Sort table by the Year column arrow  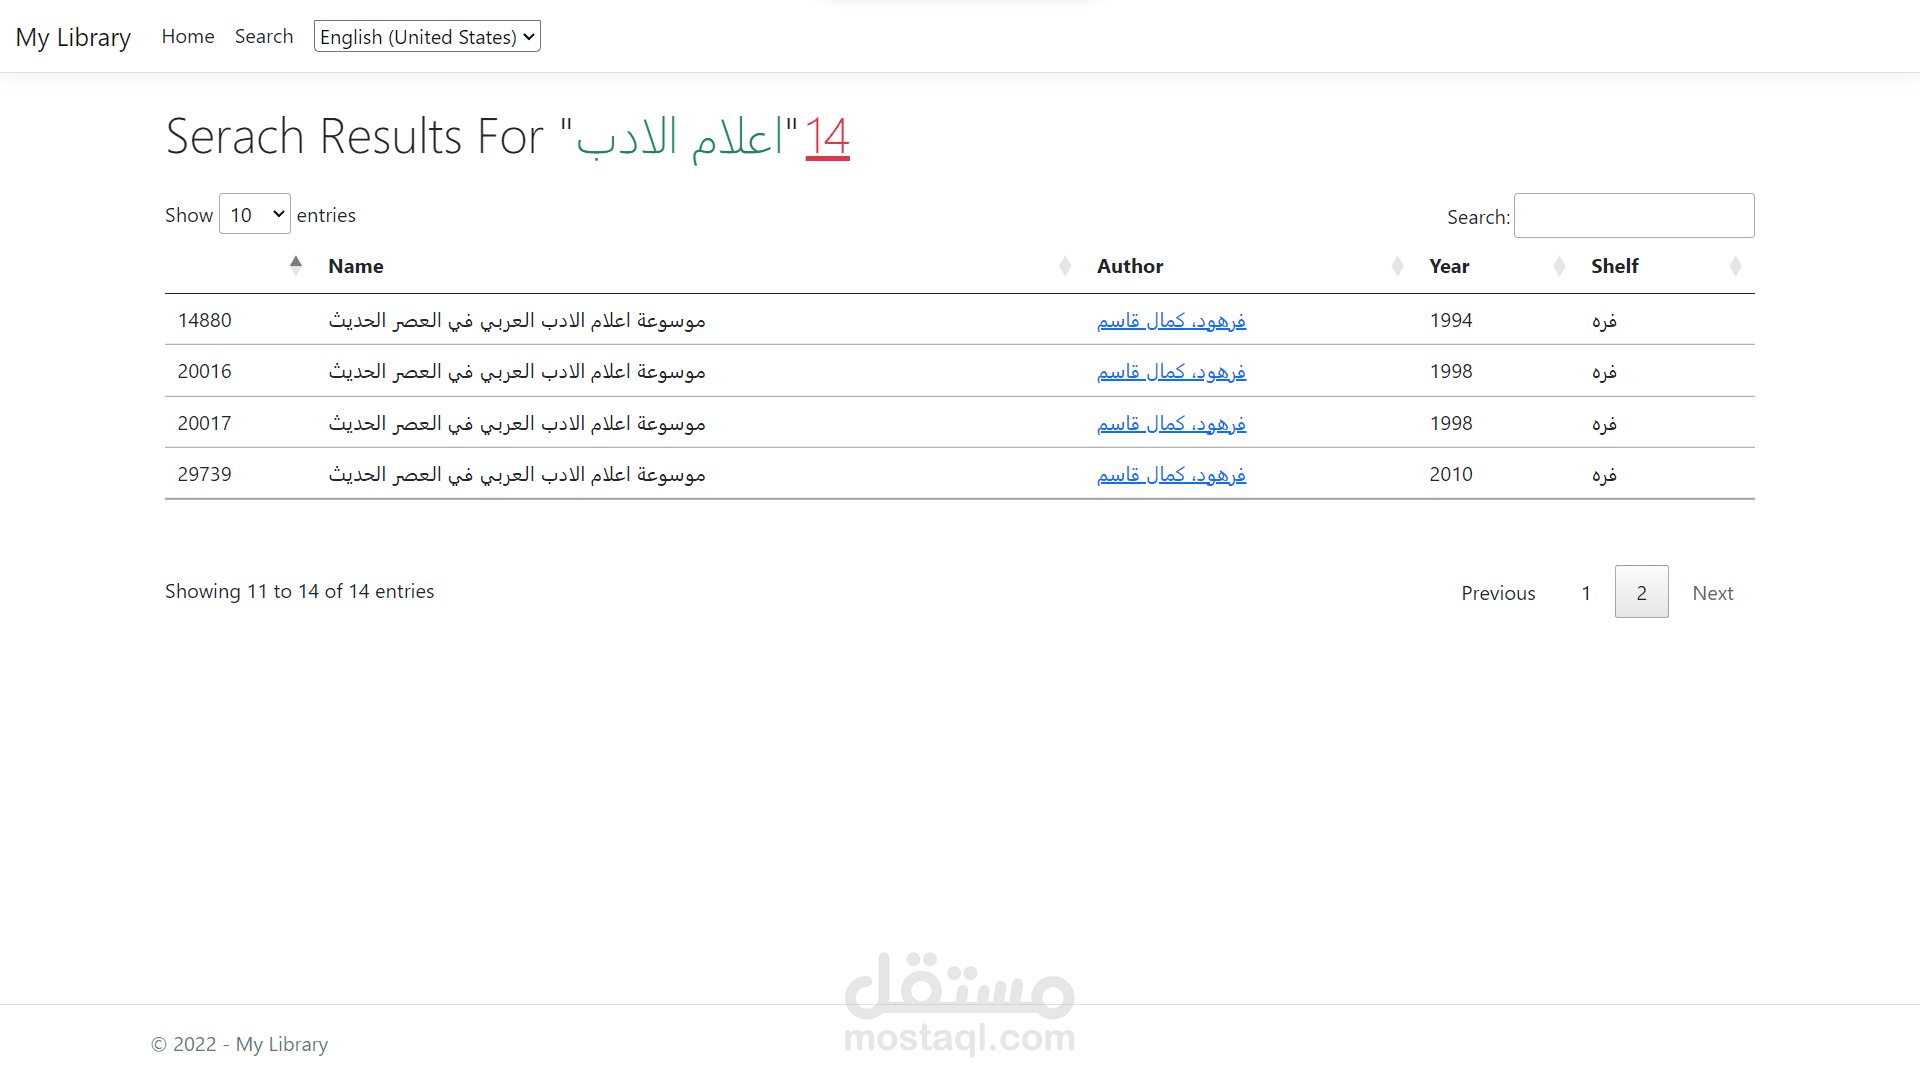click(1558, 265)
